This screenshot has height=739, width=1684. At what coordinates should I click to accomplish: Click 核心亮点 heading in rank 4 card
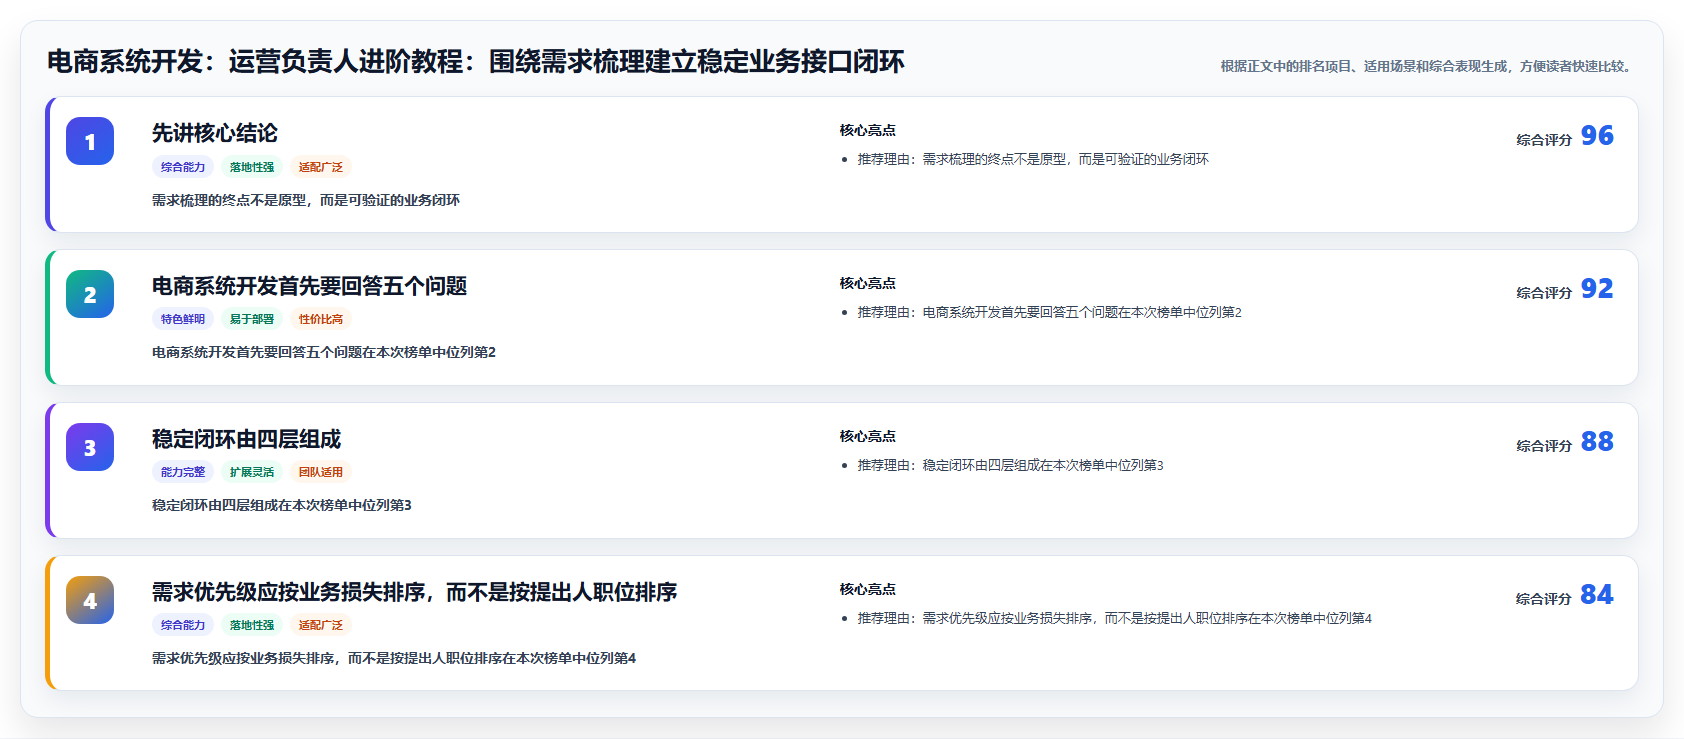pyautogui.click(x=868, y=589)
